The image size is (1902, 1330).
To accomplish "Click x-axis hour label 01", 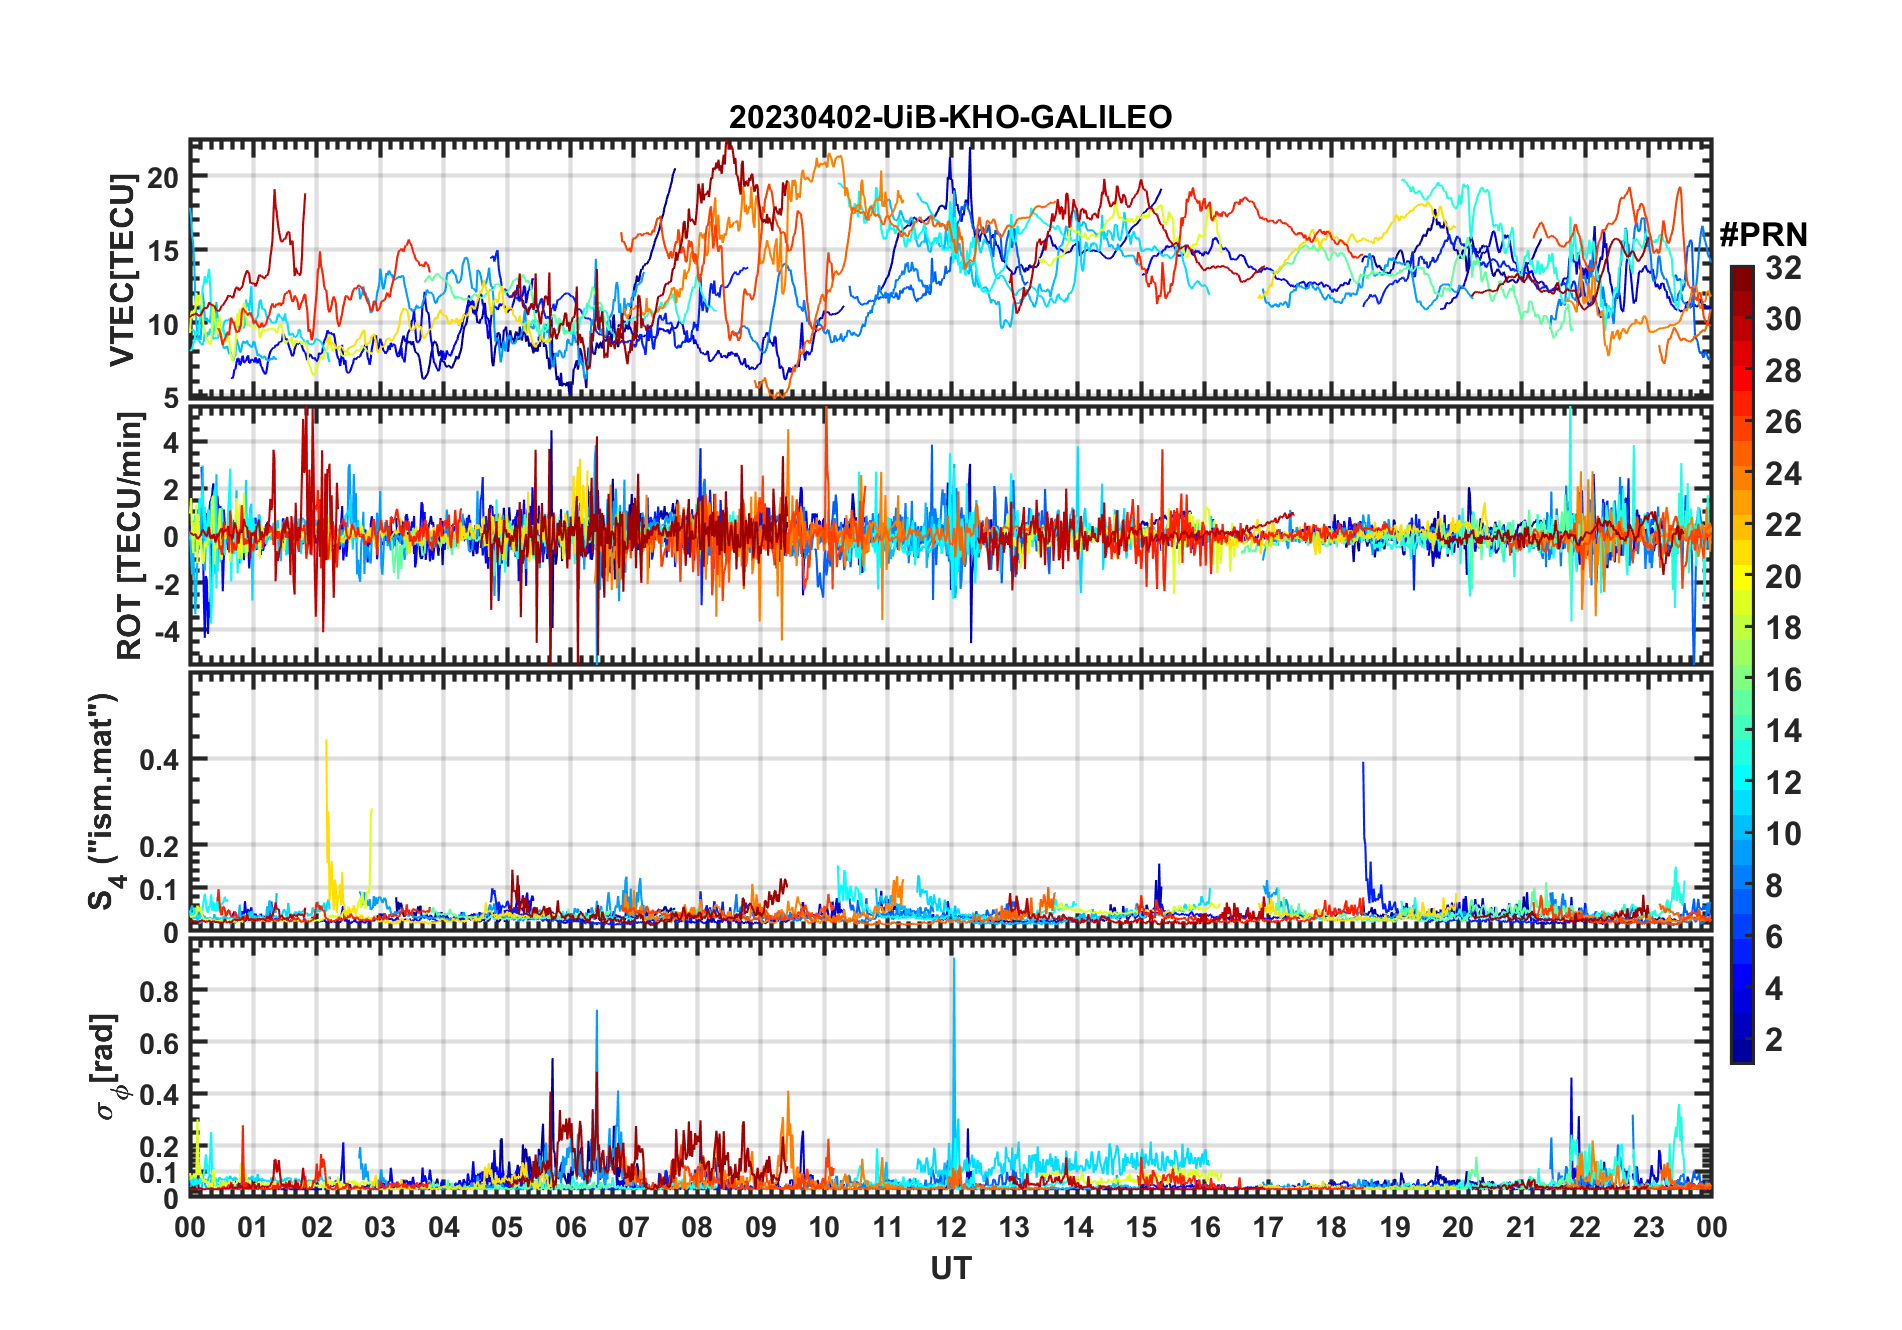I will coord(253,1227).
